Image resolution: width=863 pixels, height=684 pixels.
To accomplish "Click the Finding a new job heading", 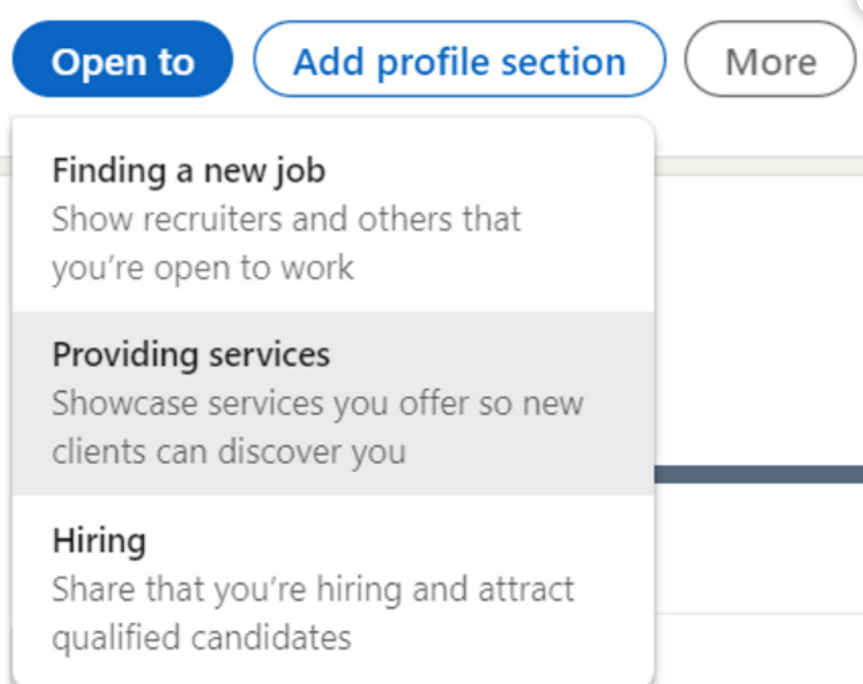I will click(189, 171).
